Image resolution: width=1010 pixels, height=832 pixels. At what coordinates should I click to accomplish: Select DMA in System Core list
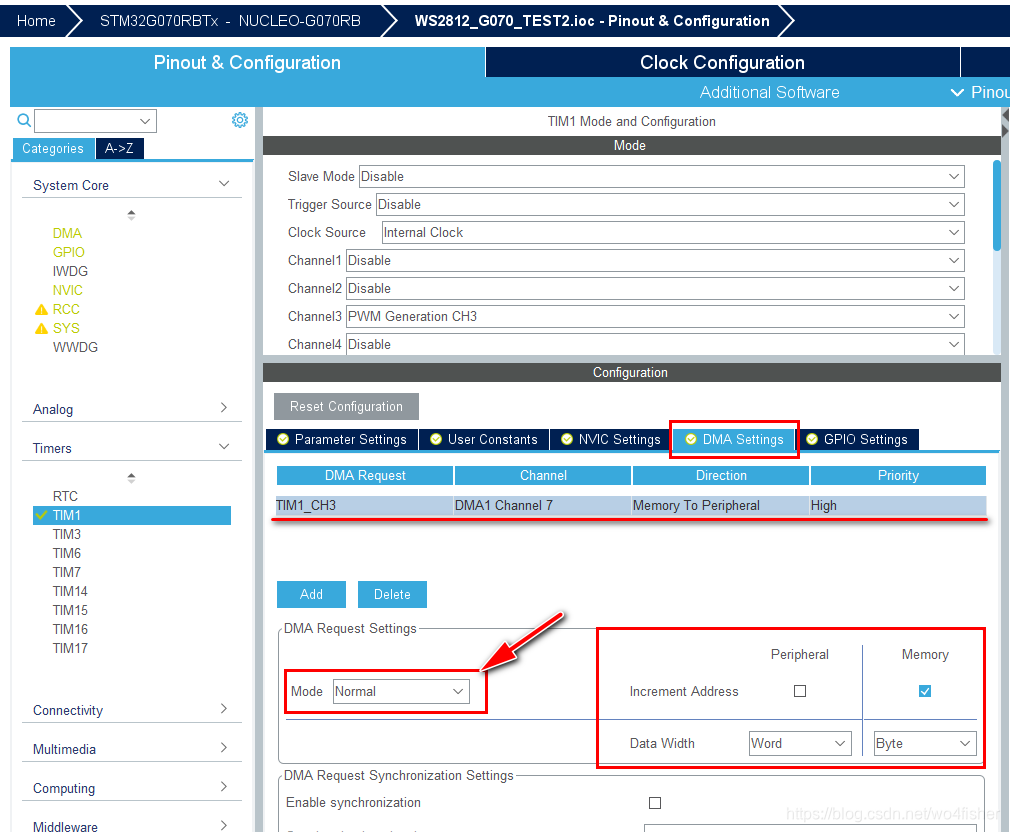[x=67, y=234]
